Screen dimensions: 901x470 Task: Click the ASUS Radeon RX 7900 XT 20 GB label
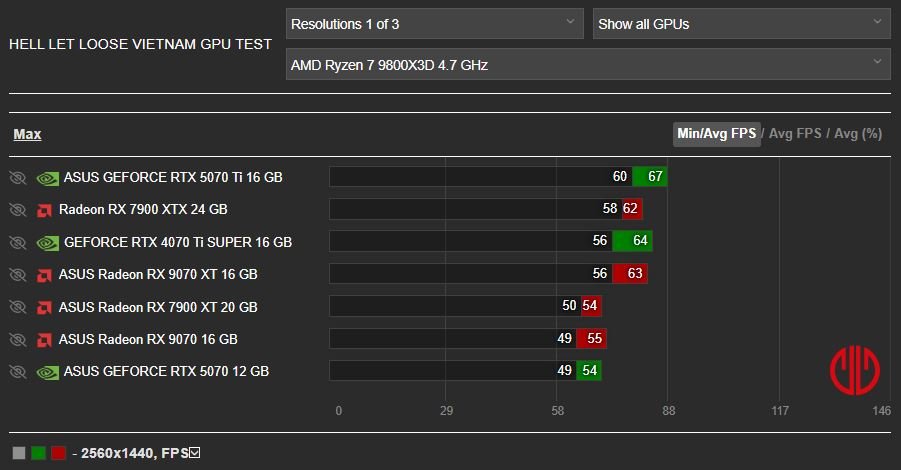(x=158, y=307)
